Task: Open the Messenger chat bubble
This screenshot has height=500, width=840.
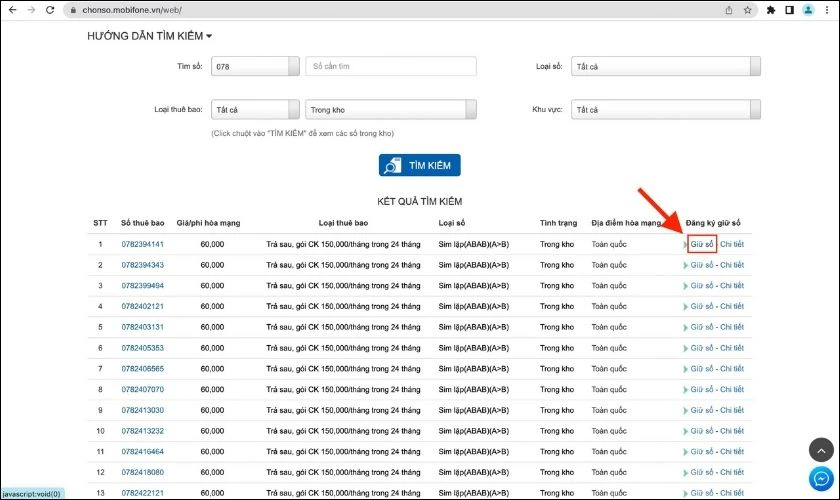Action: point(821,479)
